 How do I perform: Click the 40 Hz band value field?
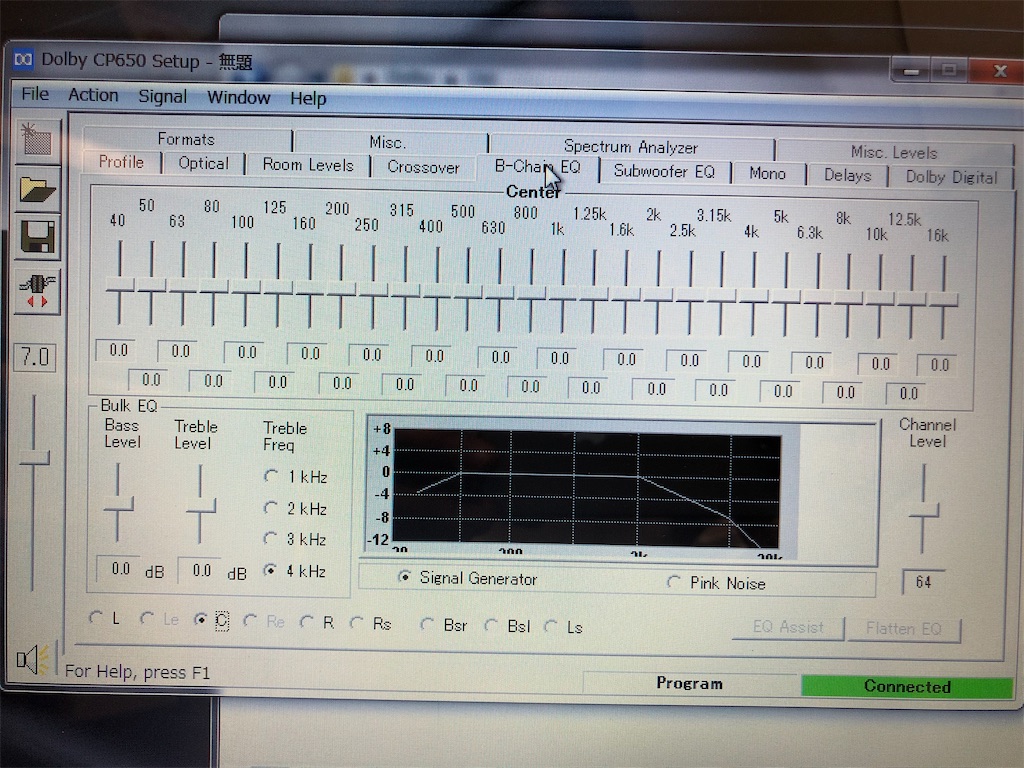coord(116,350)
